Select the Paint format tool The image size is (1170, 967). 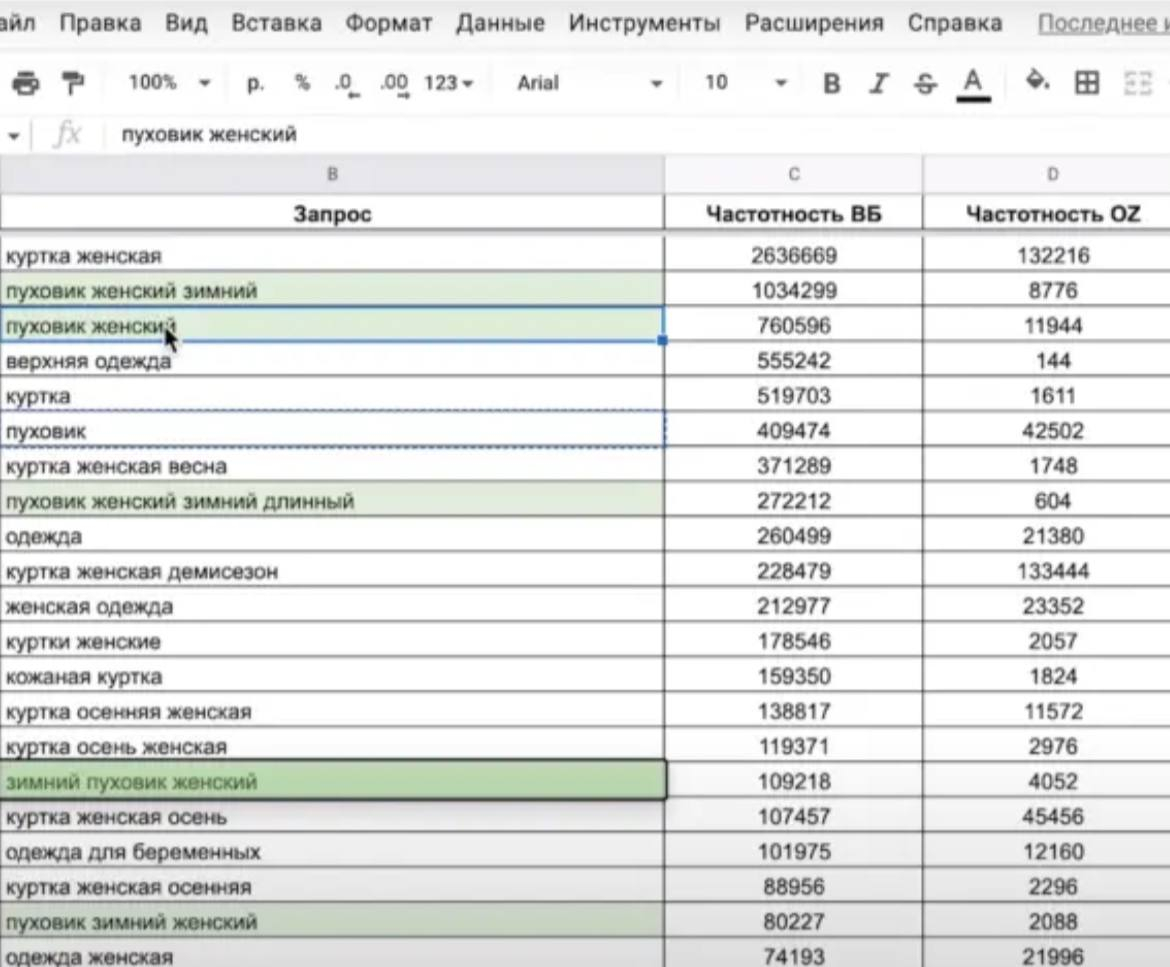pyautogui.click(x=73, y=83)
